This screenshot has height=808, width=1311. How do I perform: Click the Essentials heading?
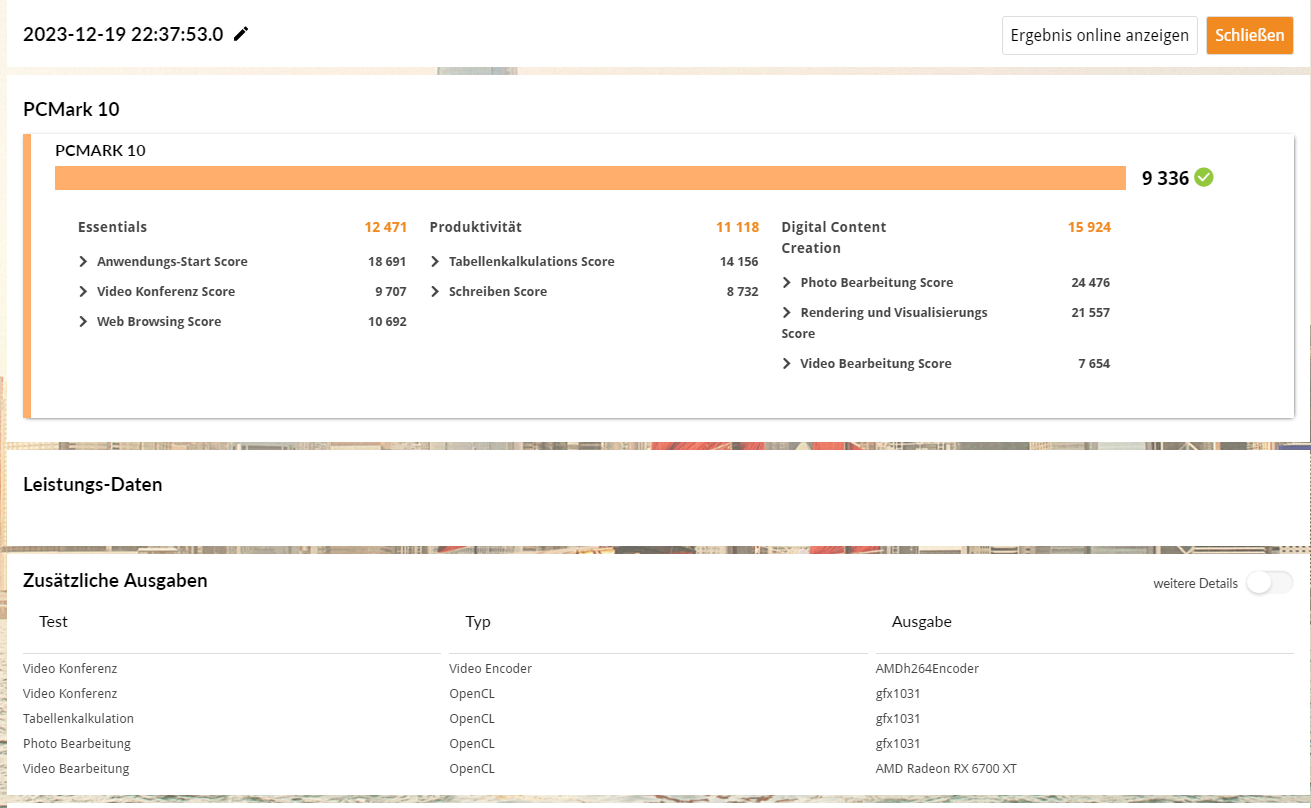tap(112, 227)
